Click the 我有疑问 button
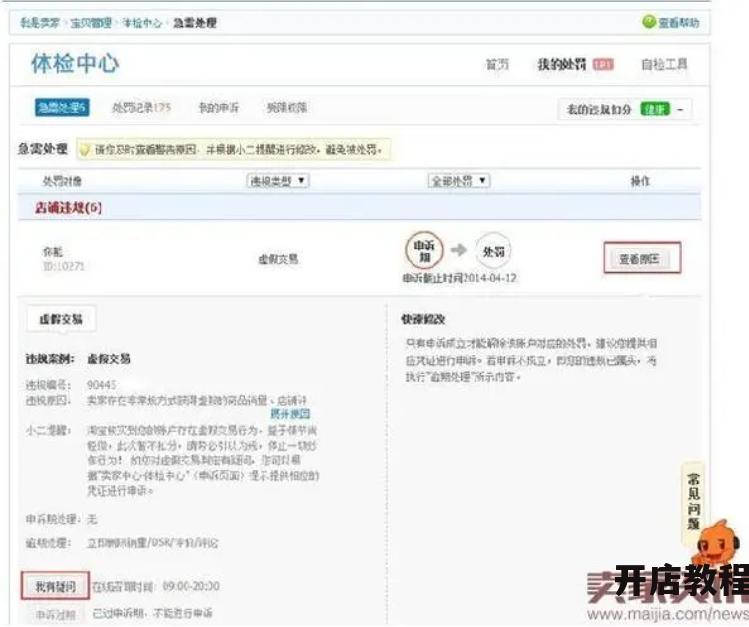Screen dimensions: 749x627 (55, 586)
